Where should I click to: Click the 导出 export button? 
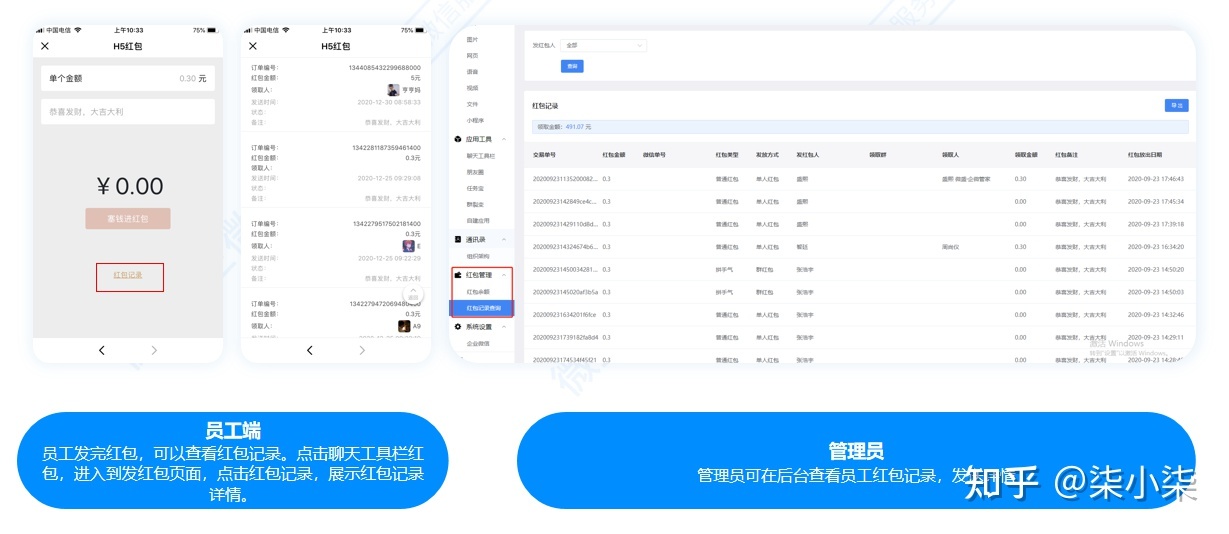1176,105
